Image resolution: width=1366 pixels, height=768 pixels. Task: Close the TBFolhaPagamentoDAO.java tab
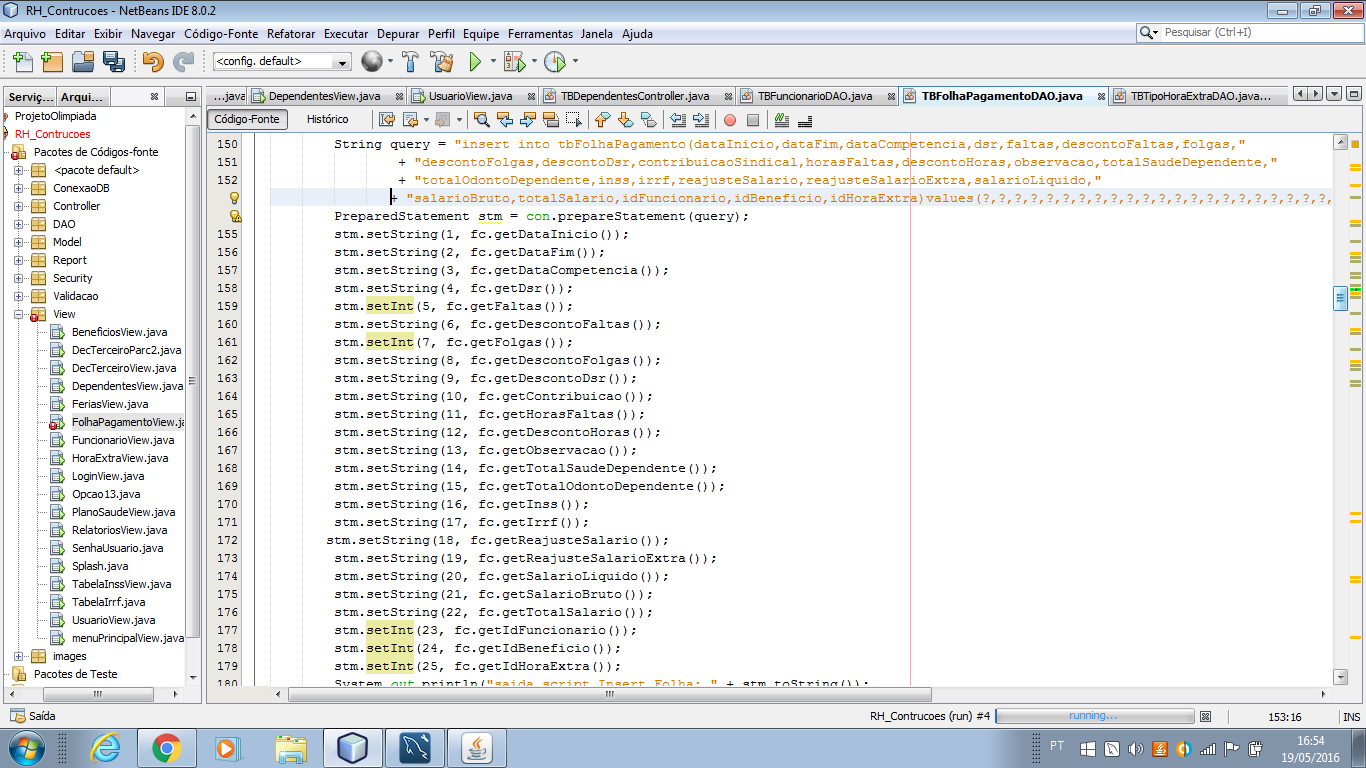point(1100,97)
